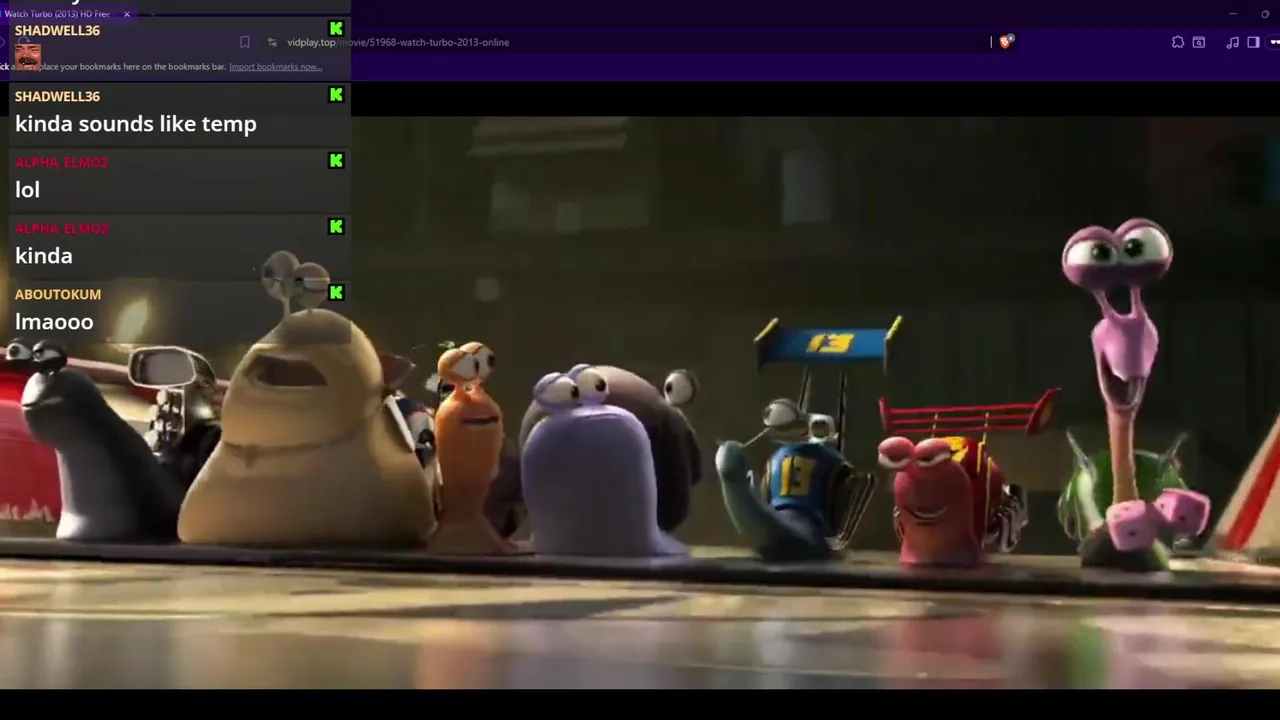Click the Turbo movie video player

pos(640,400)
